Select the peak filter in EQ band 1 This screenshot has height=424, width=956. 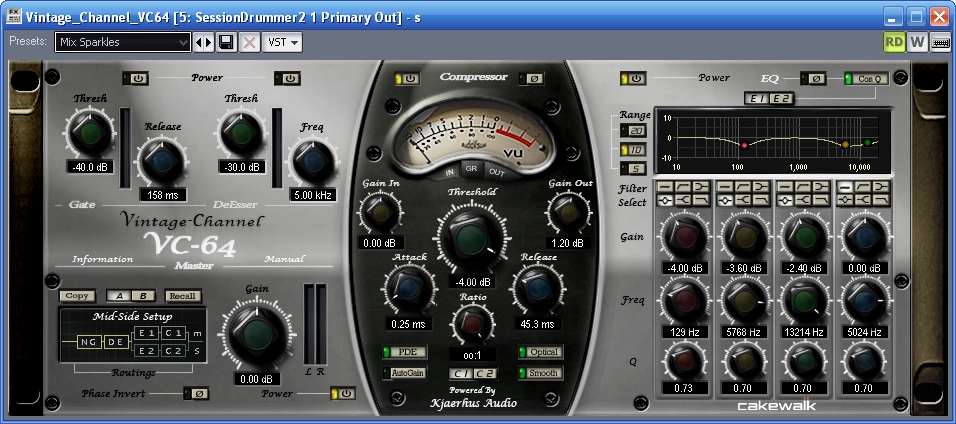coord(665,200)
